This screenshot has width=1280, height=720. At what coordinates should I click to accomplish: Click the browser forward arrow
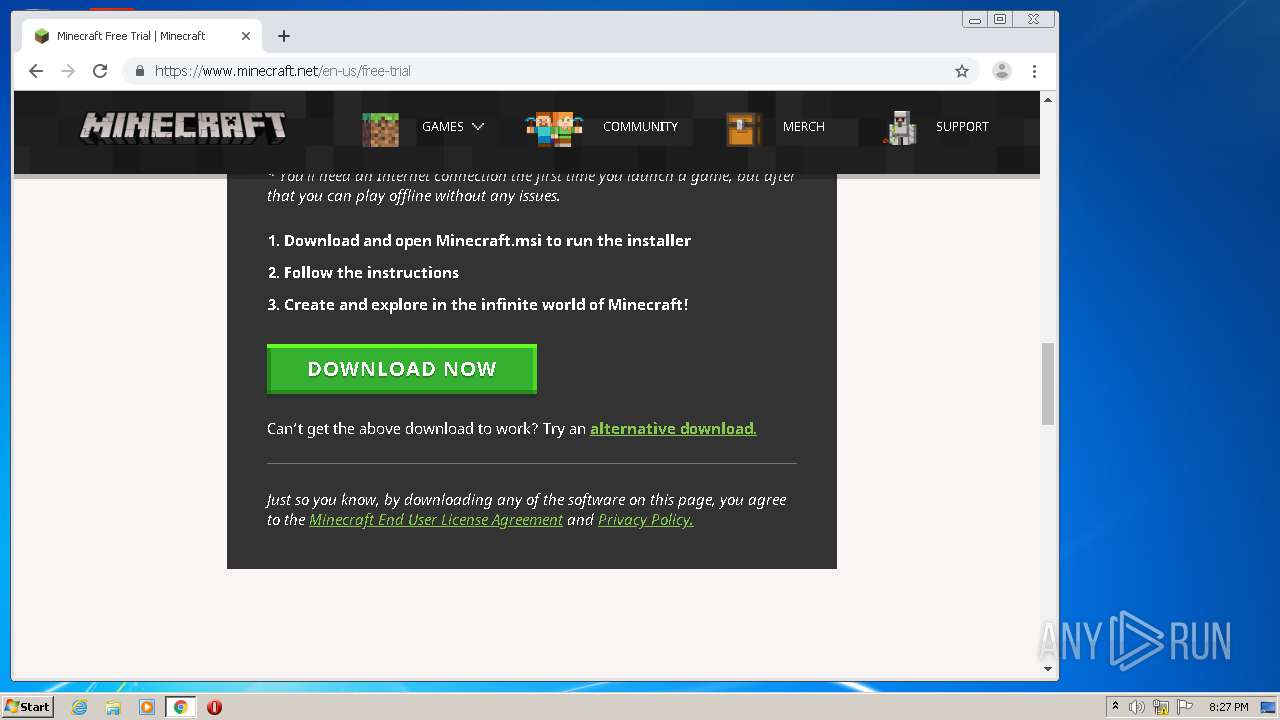click(68, 71)
